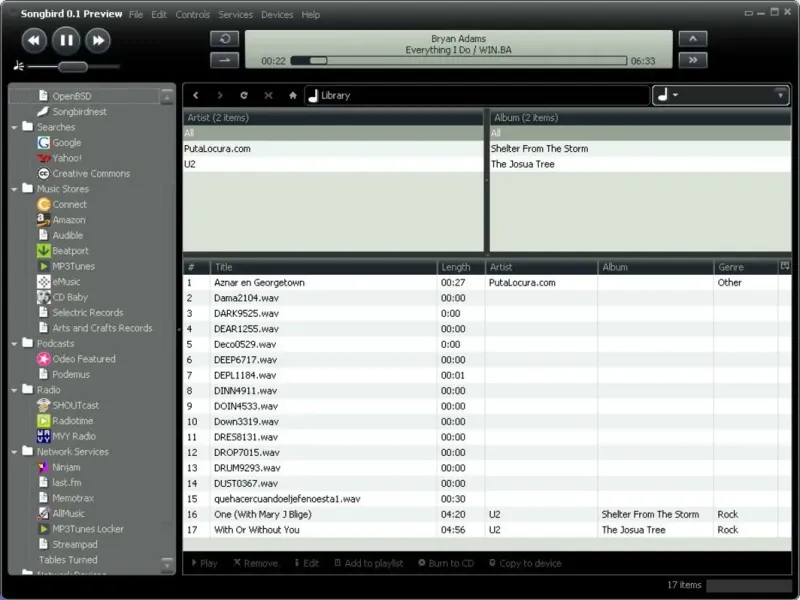Toggle the shuffle mode button
Image resolution: width=800 pixels, height=600 pixels.
[x=224, y=60]
